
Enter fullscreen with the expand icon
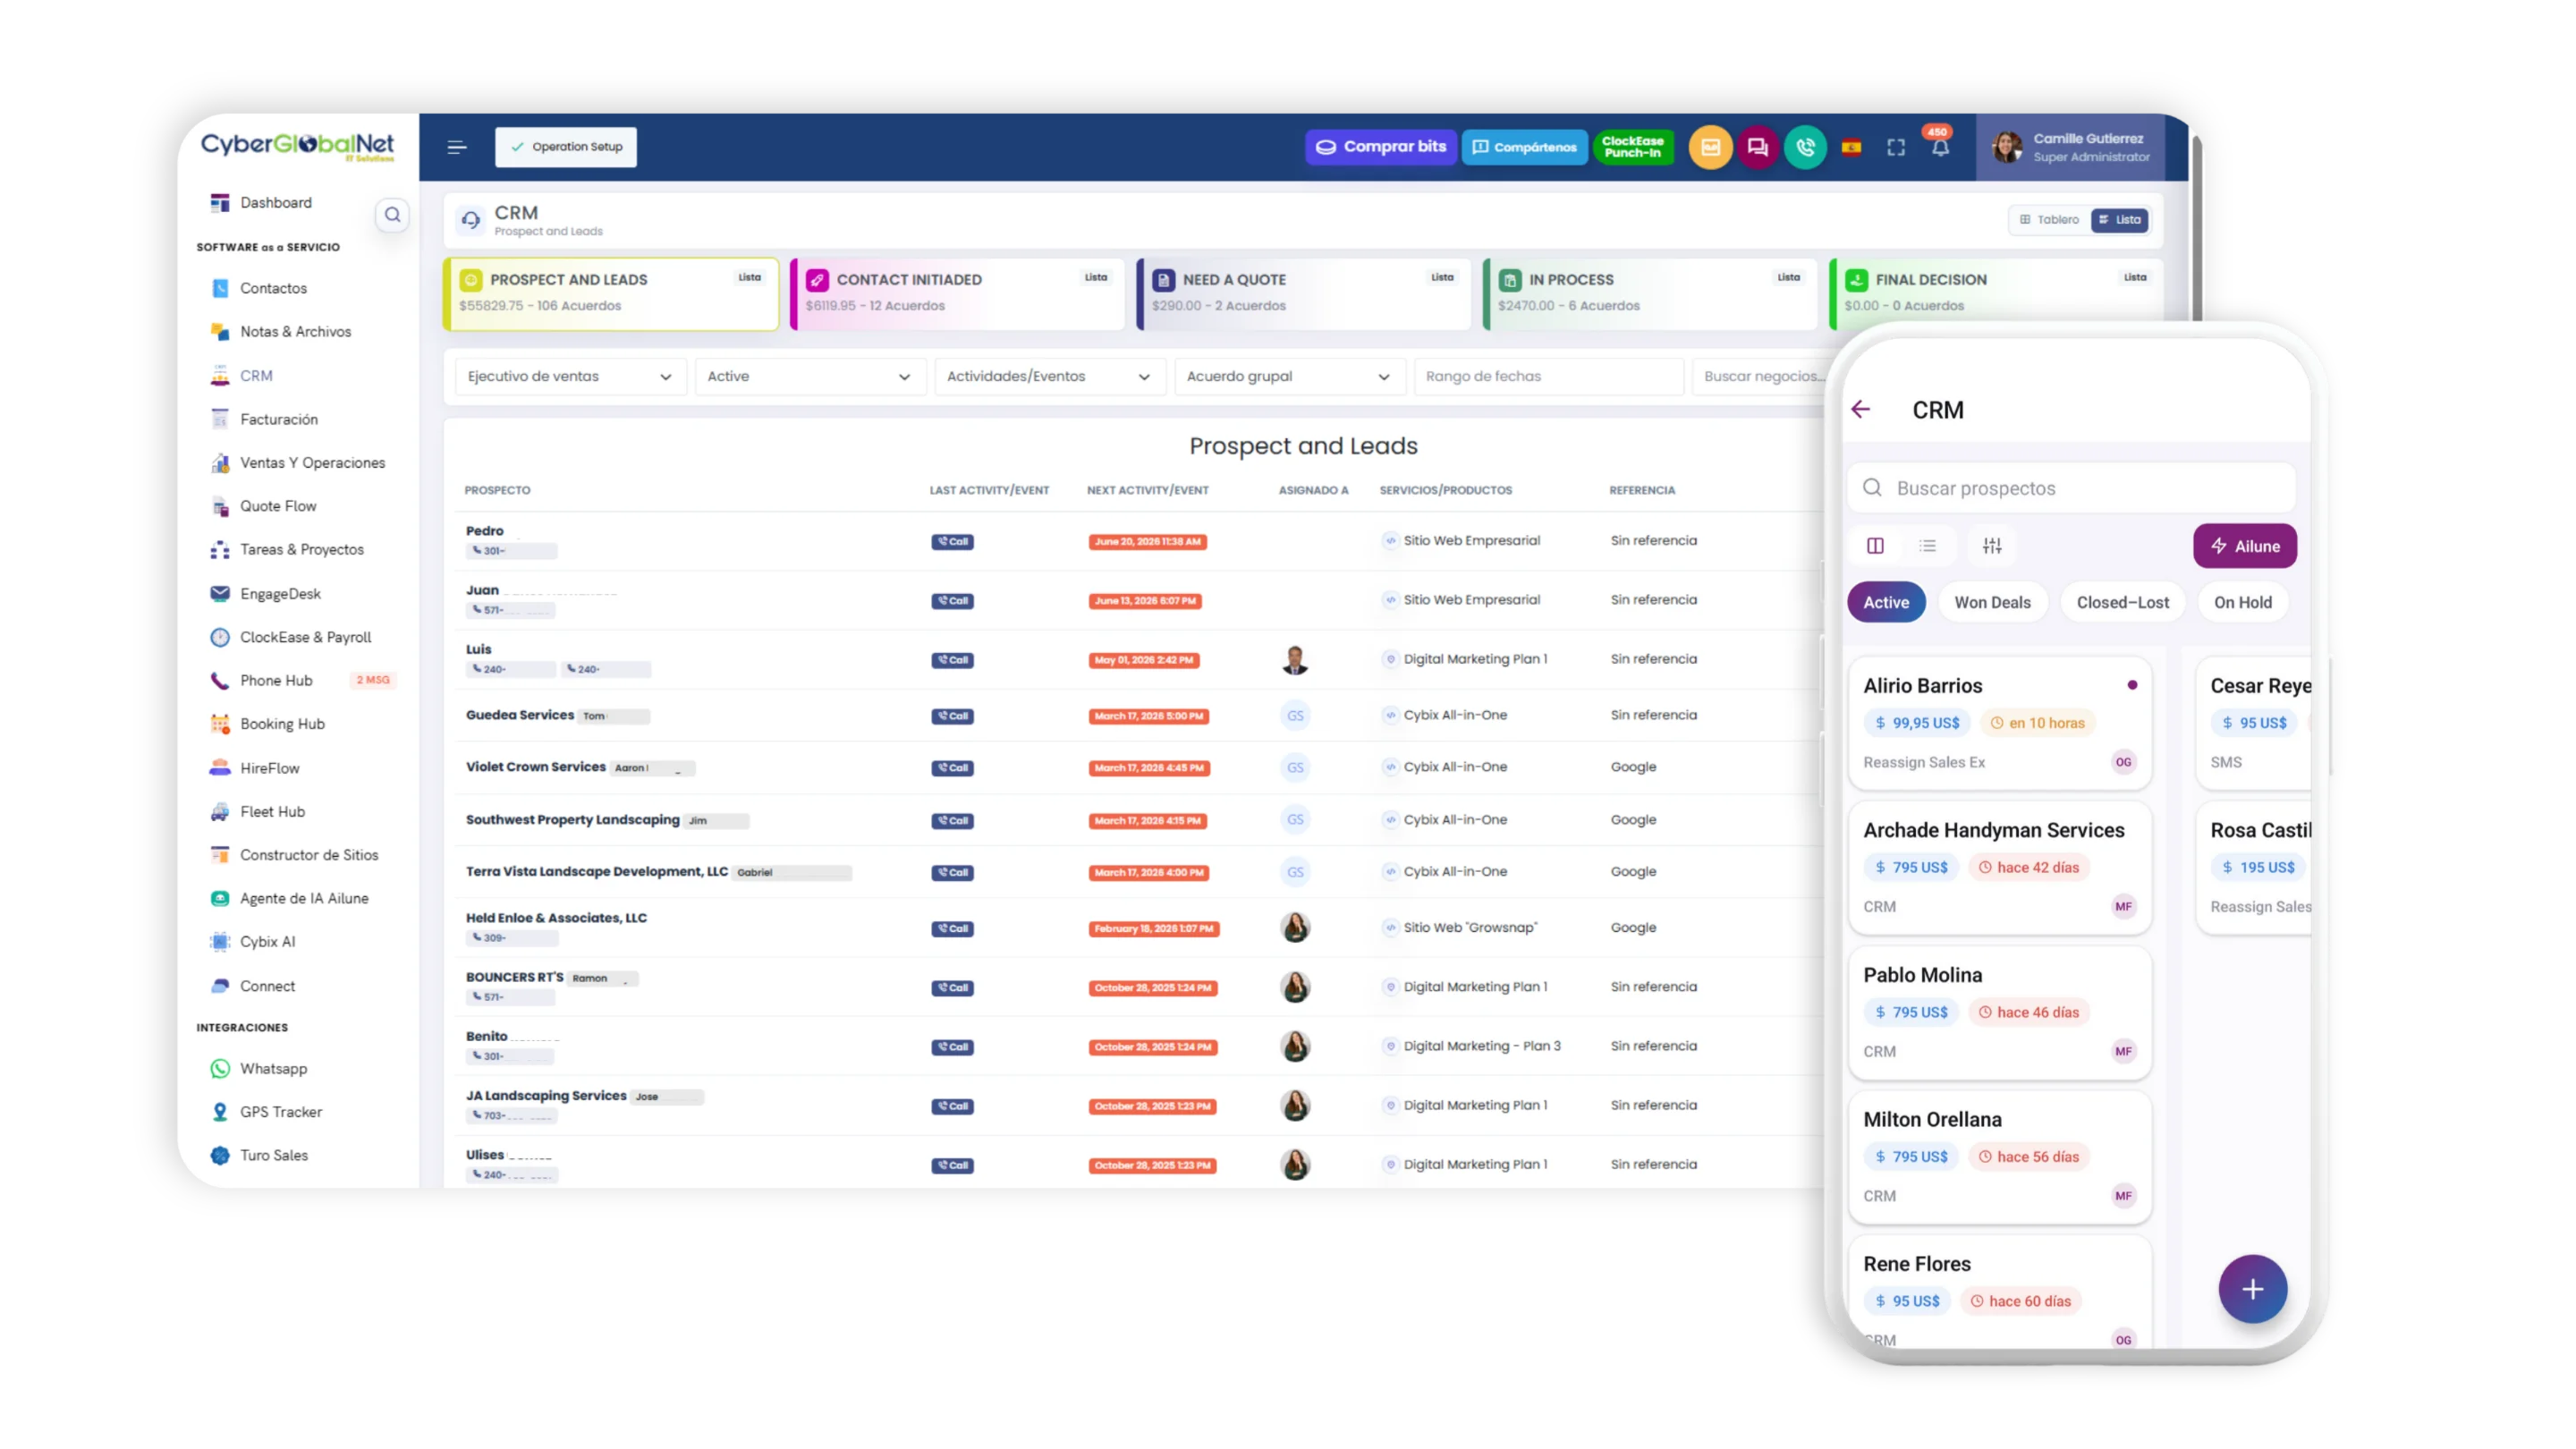pos(1896,148)
